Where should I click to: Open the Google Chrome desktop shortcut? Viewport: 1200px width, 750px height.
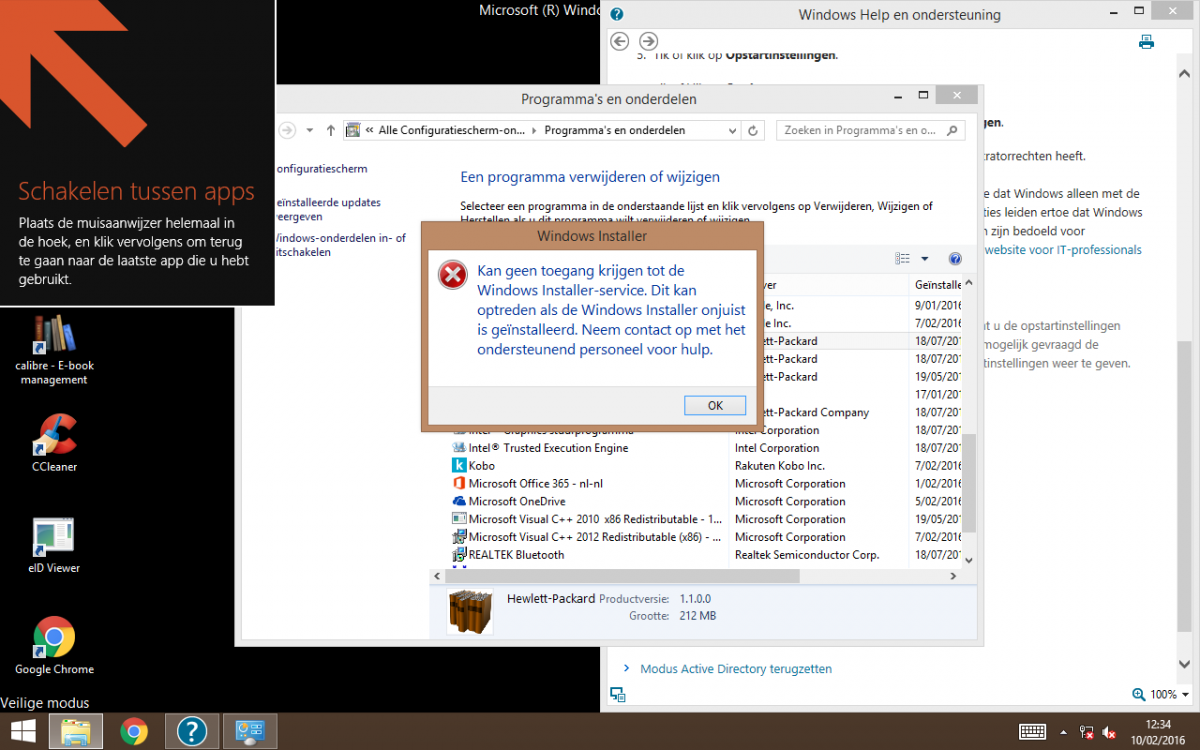[x=54, y=645]
